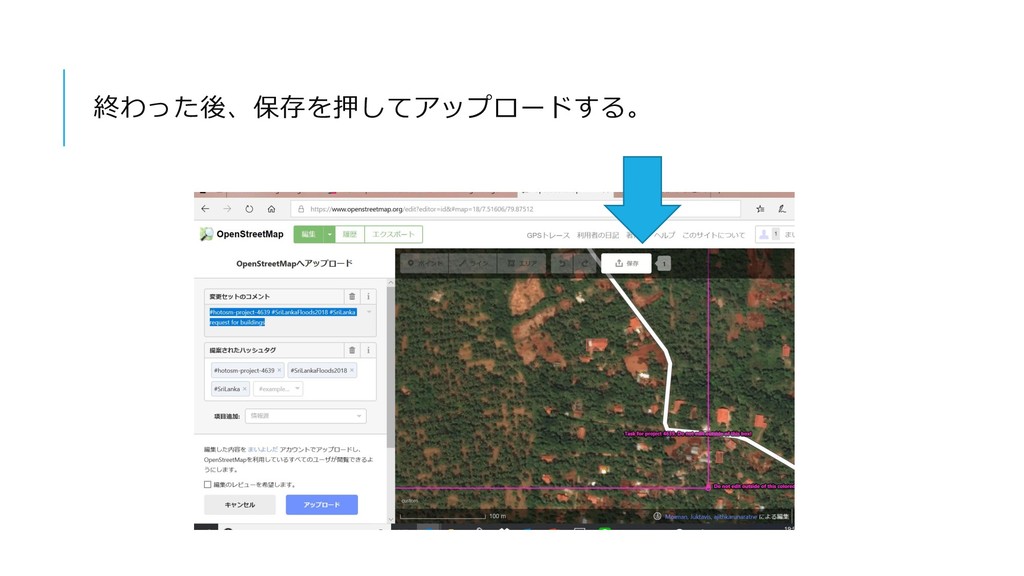This screenshot has height=576, width=1024.
Task: Click the 100 m map scale bar
Action: pos(453,516)
